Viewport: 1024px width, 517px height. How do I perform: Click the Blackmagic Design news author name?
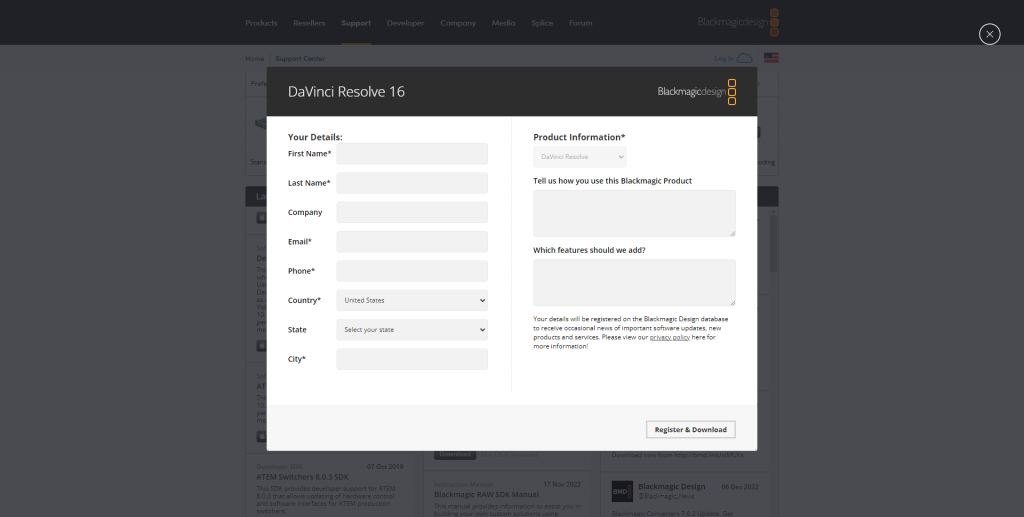671,486
